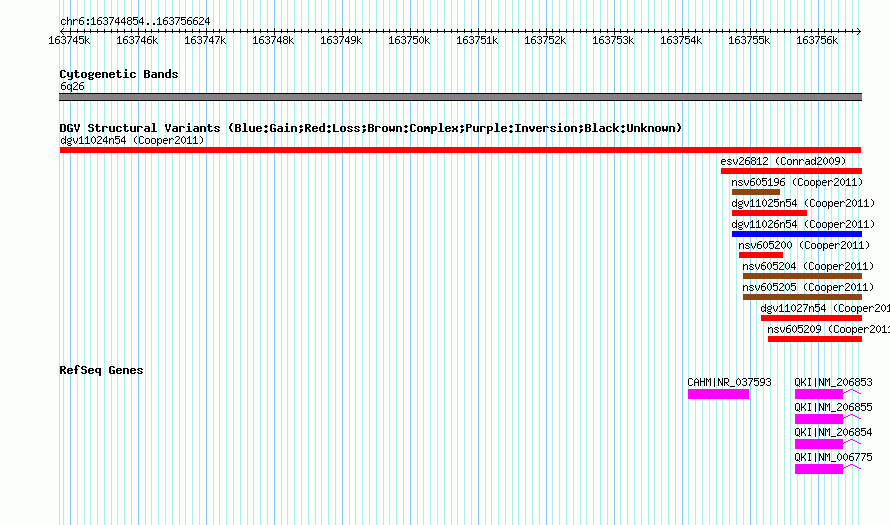Click the QKI NM_206854 magenta exon
This screenshot has width=890, height=525.
(818, 444)
